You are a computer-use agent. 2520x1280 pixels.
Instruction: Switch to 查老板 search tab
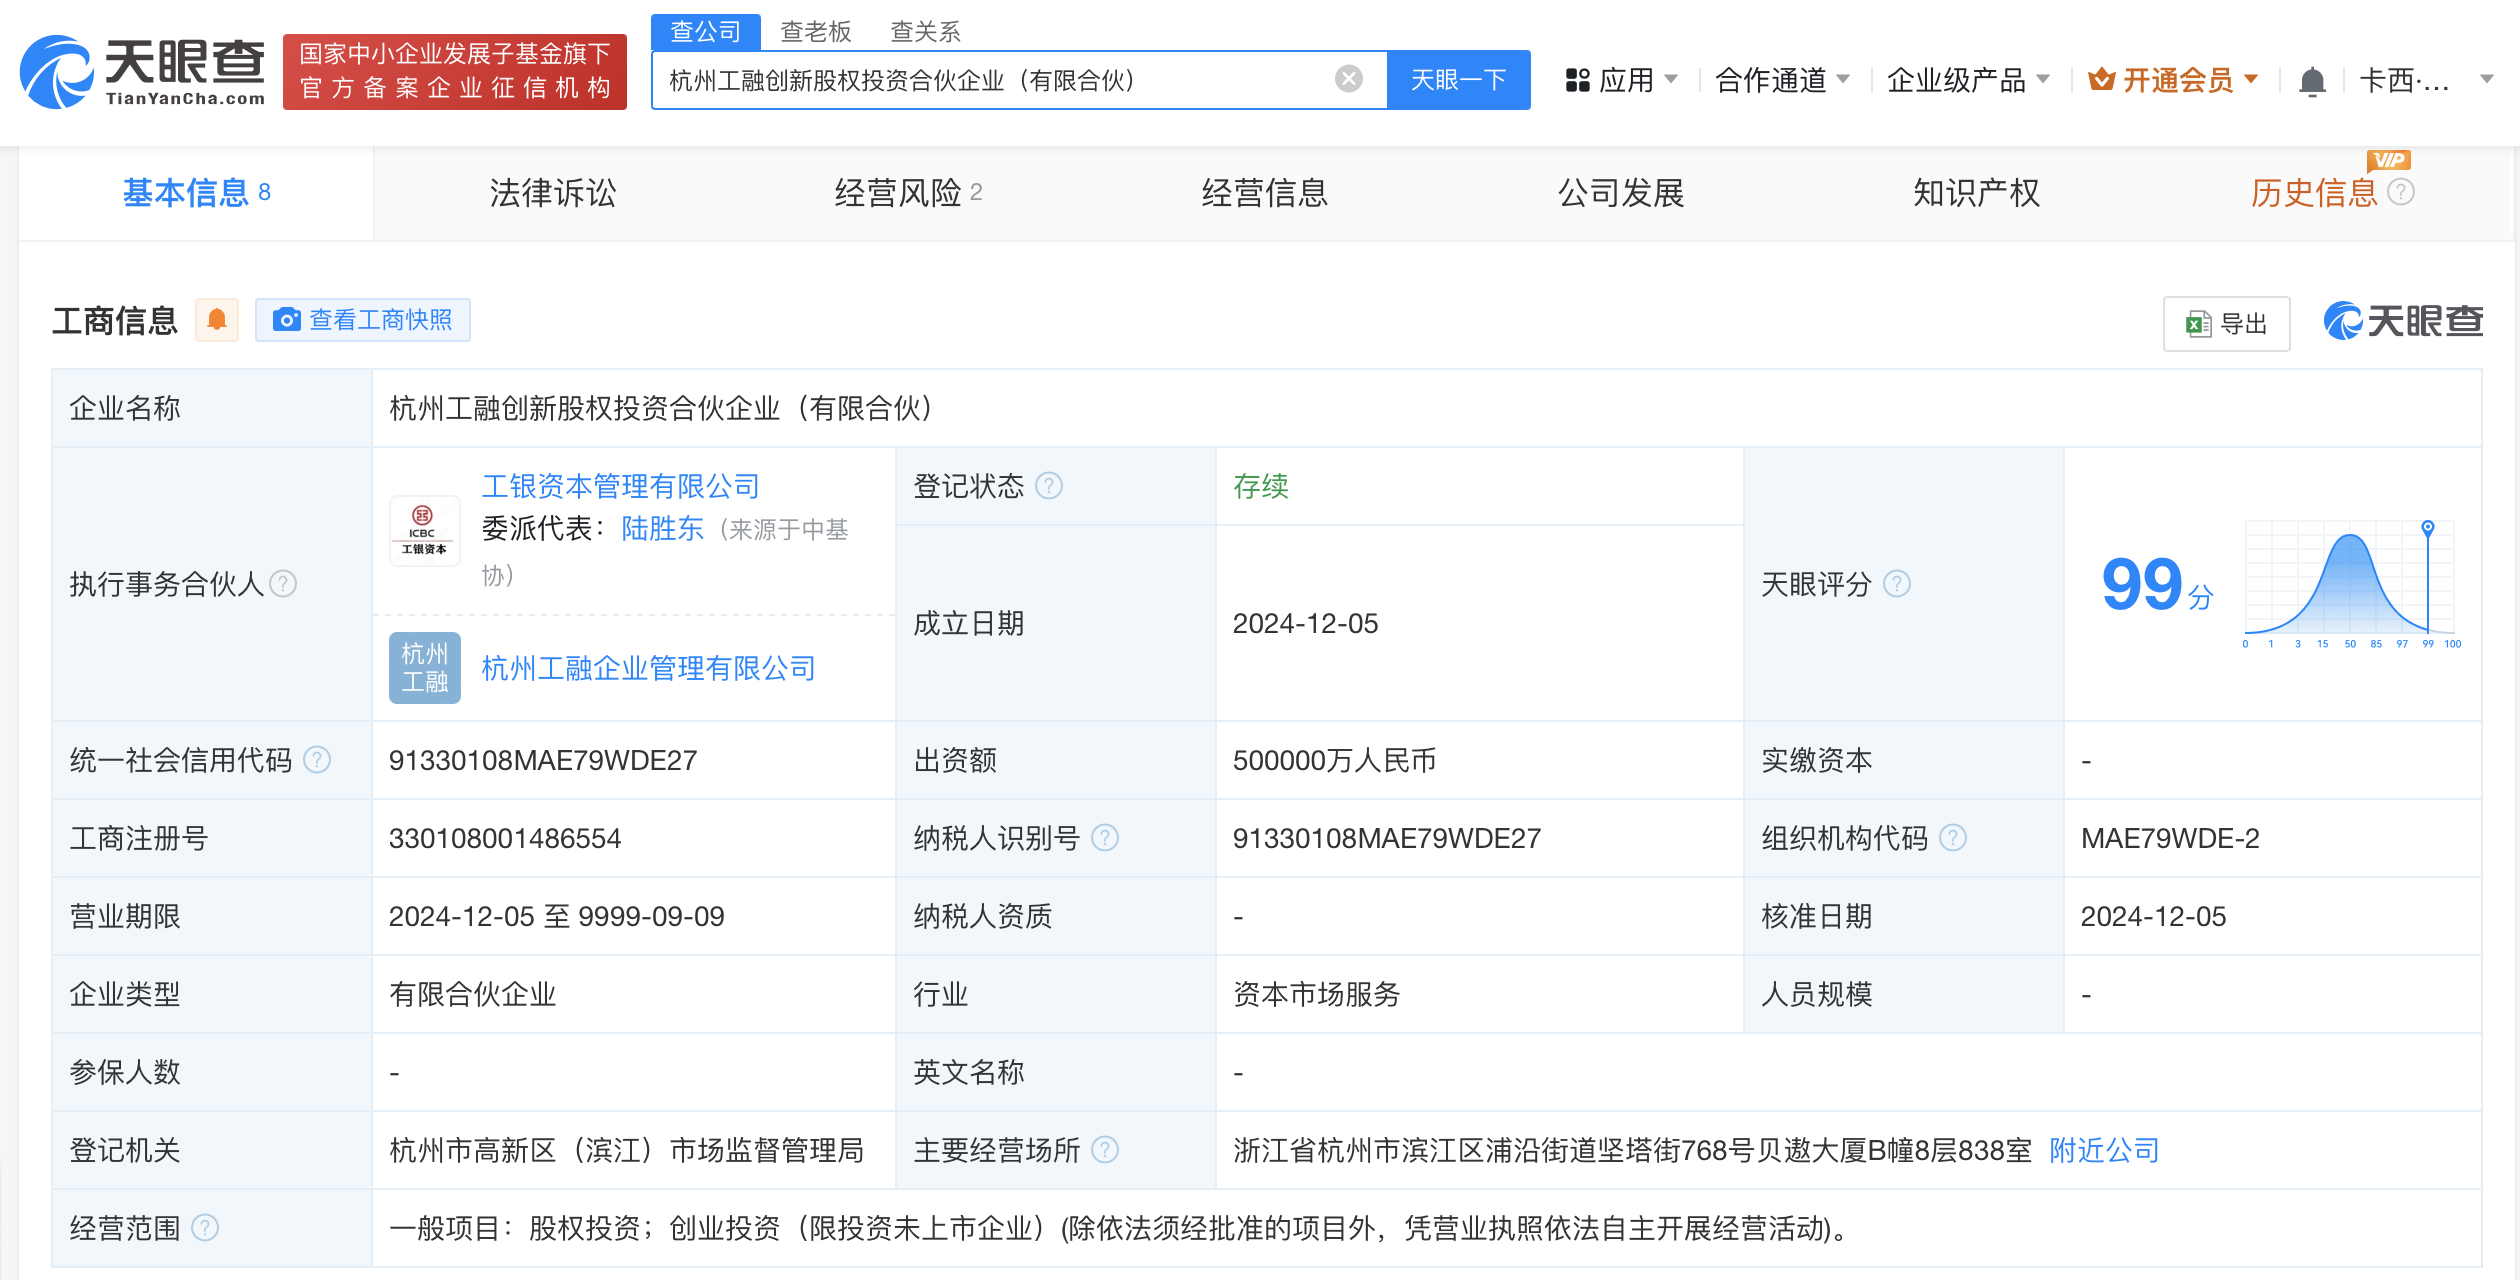(x=815, y=32)
